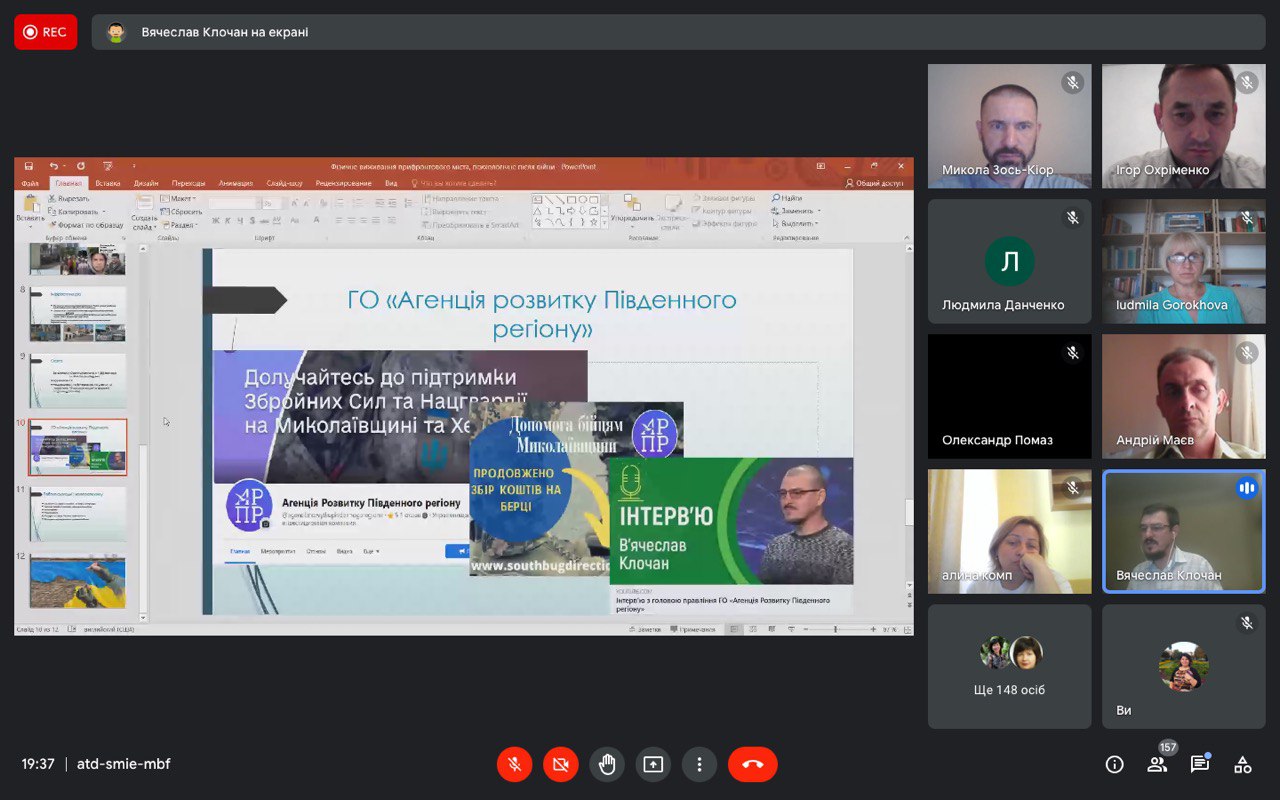Viewport: 1280px width, 800px height.
Task: Select ludmila Gorokhova video tile
Action: click(x=1184, y=262)
